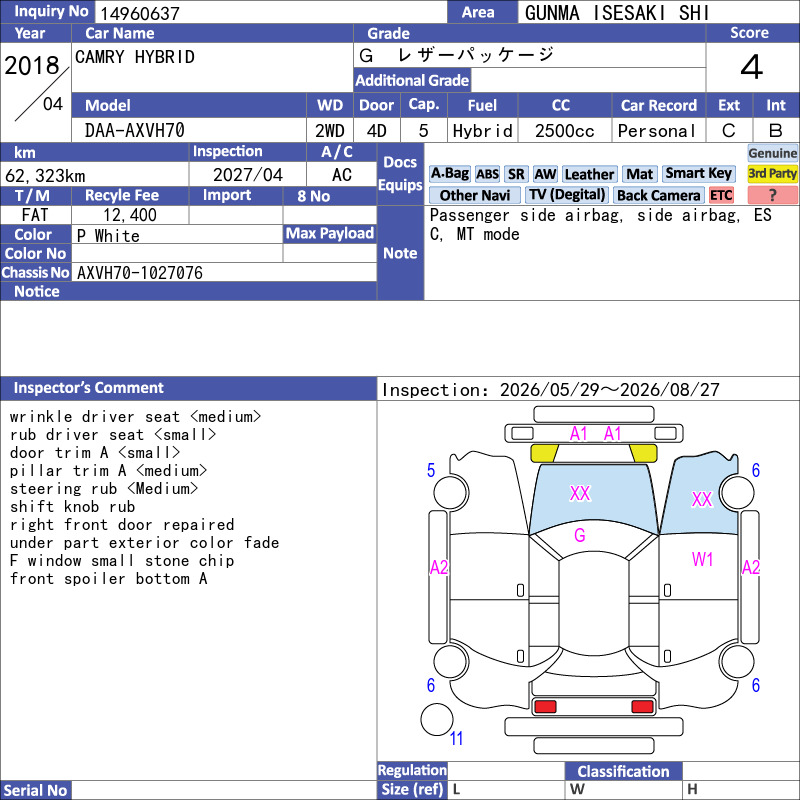This screenshot has width=800, height=800.
Task: Click the A-Bag equipment badge
Action: [449, 174]
